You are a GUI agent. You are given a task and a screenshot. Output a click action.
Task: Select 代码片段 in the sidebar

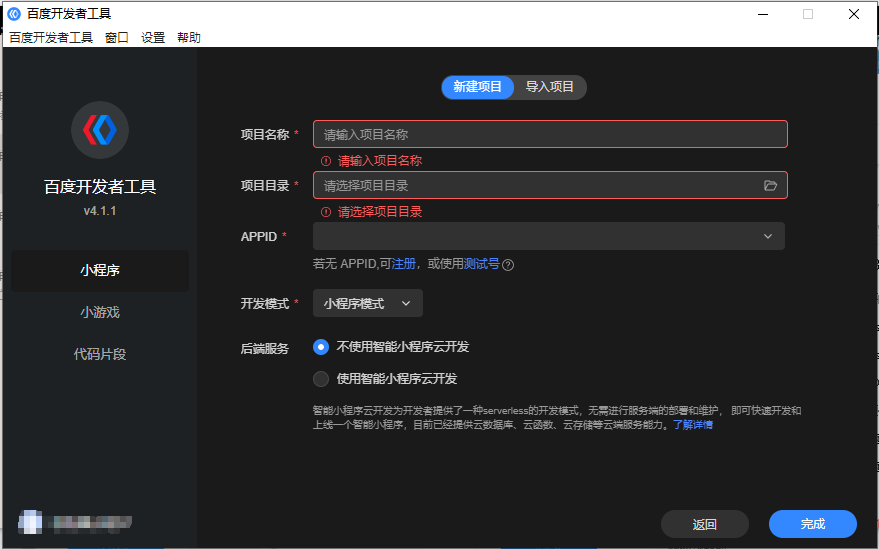click(x=100, y=354)
